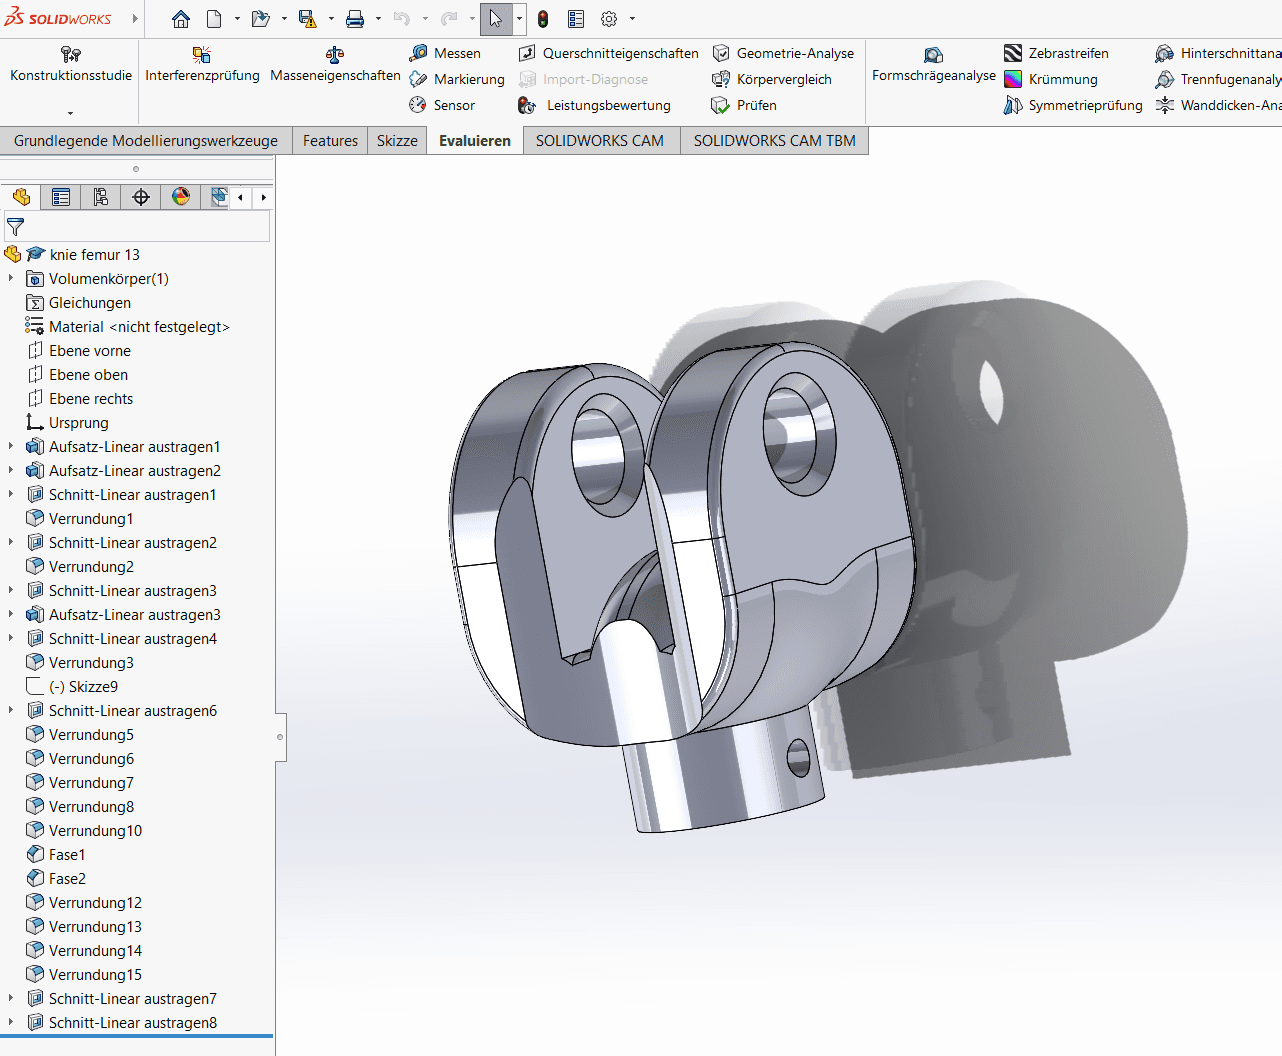Click the Geometrie-Analyse button
The width and height of the screenshot is (1282, 1056).
click(784, 53)
